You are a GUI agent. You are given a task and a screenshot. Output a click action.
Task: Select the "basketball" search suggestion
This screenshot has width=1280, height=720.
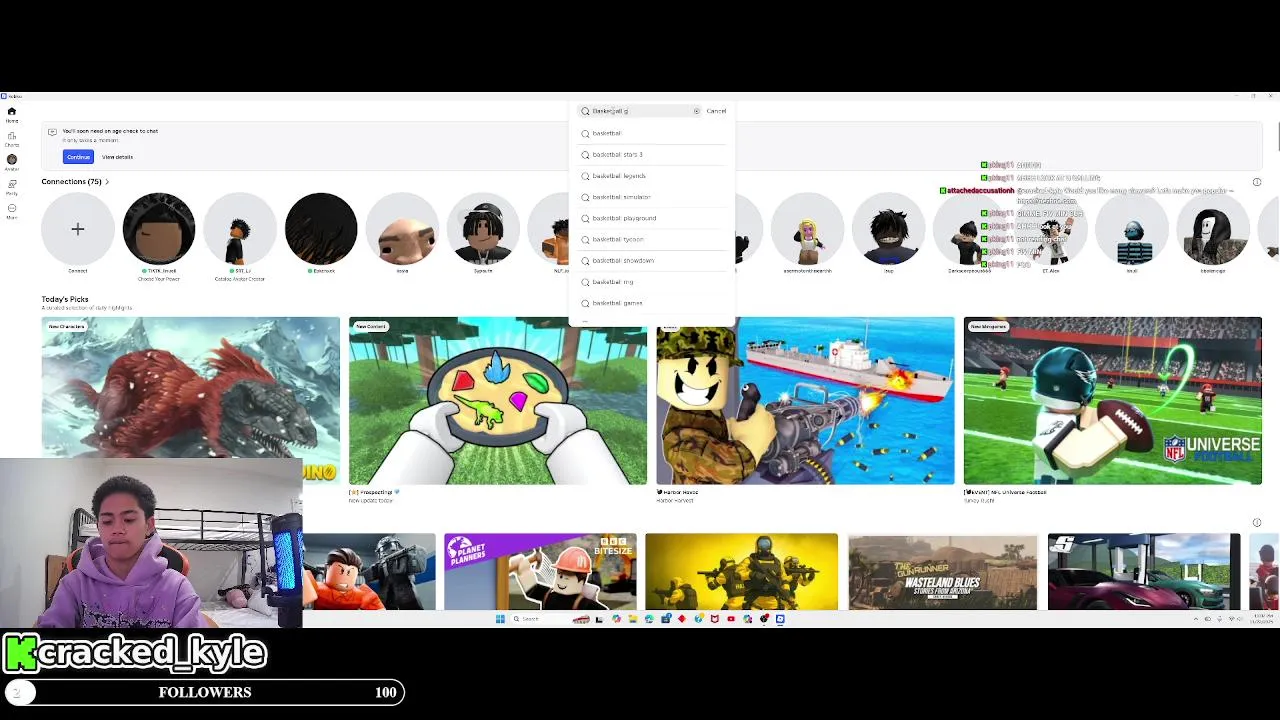(652, 133)
